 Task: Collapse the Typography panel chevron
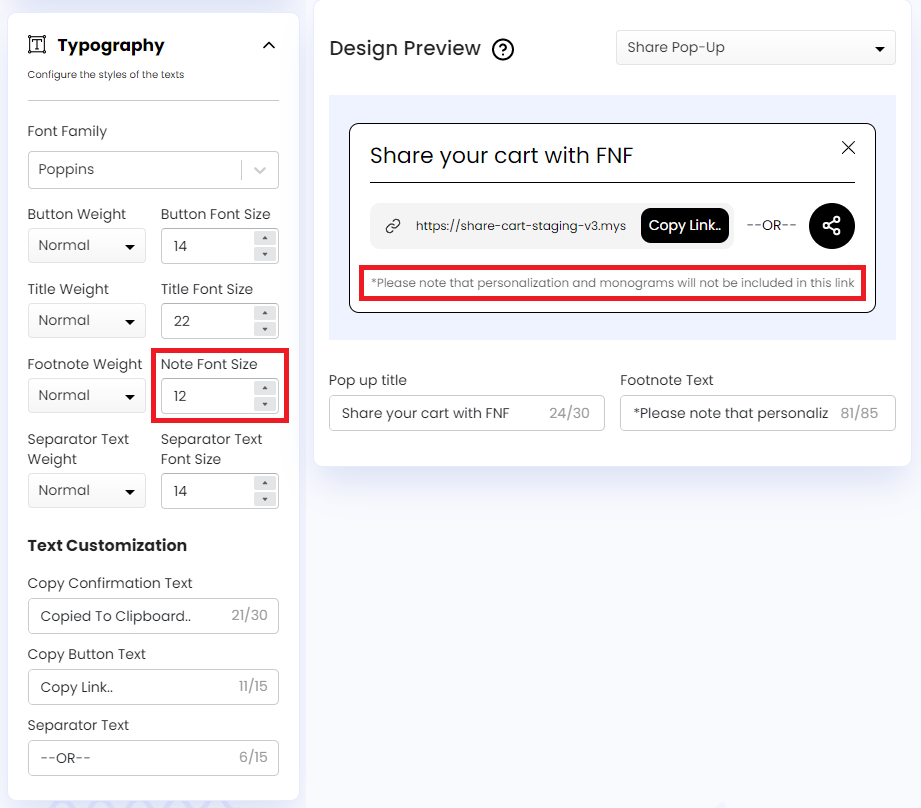(x=268, y=45)
